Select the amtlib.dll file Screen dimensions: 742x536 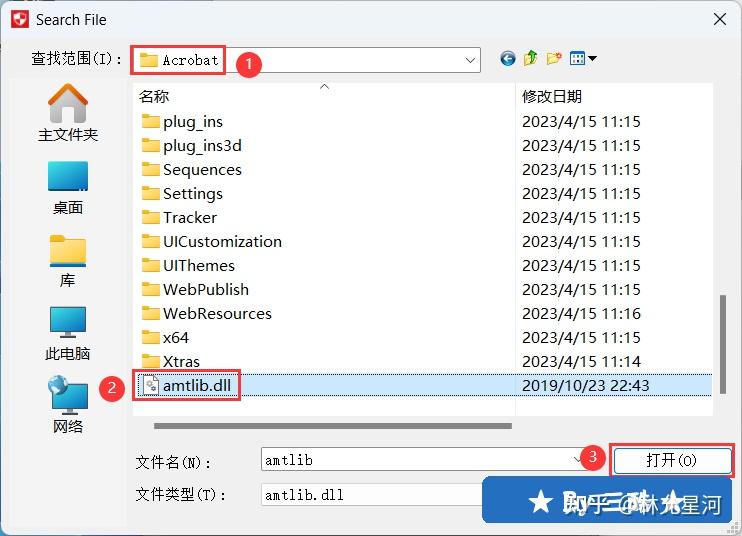pos(187,386)
